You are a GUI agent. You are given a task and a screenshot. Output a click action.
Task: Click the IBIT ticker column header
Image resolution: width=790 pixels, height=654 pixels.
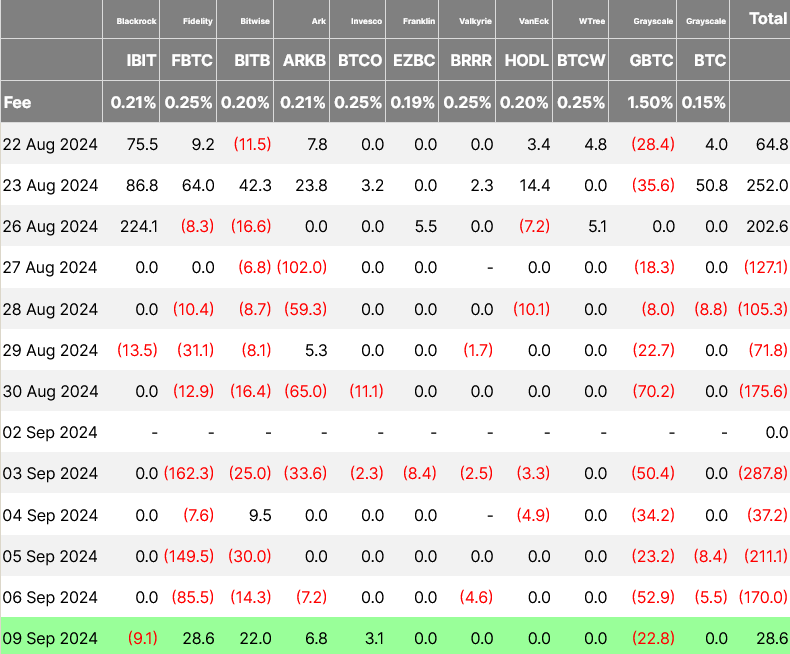click(x=141, y=60)
